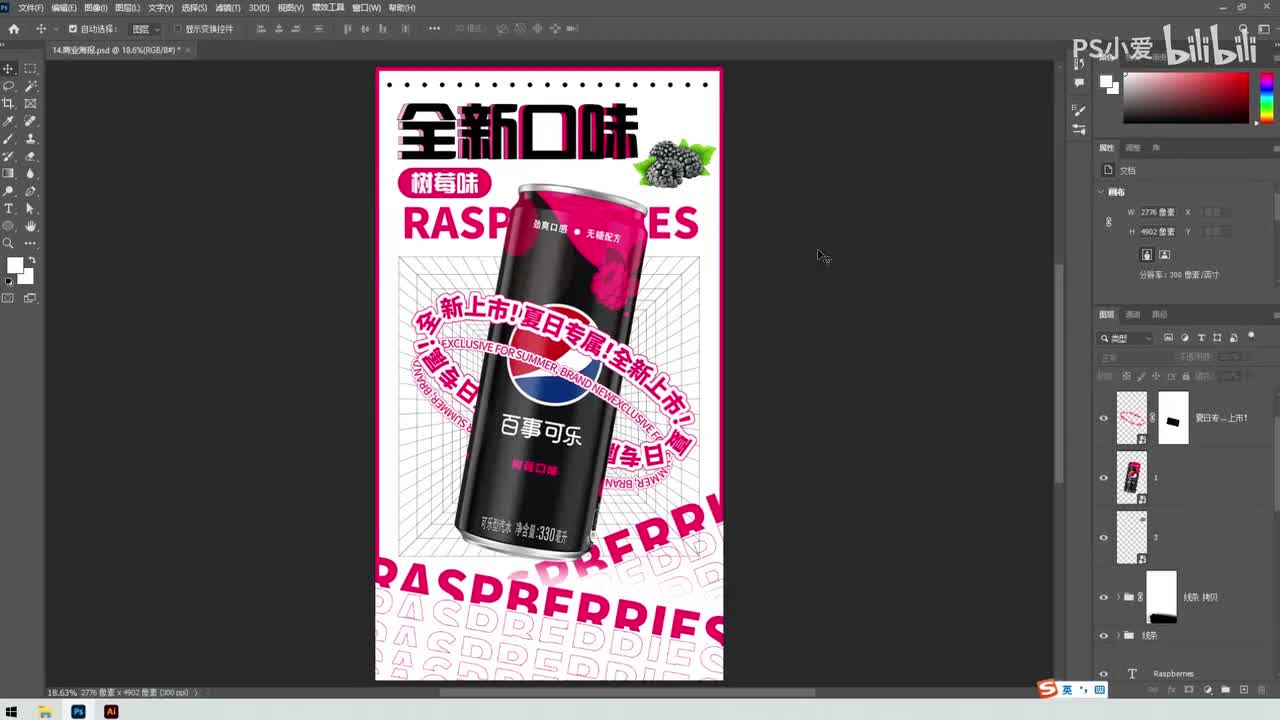Select the Dodge tool

click(9, 191)
